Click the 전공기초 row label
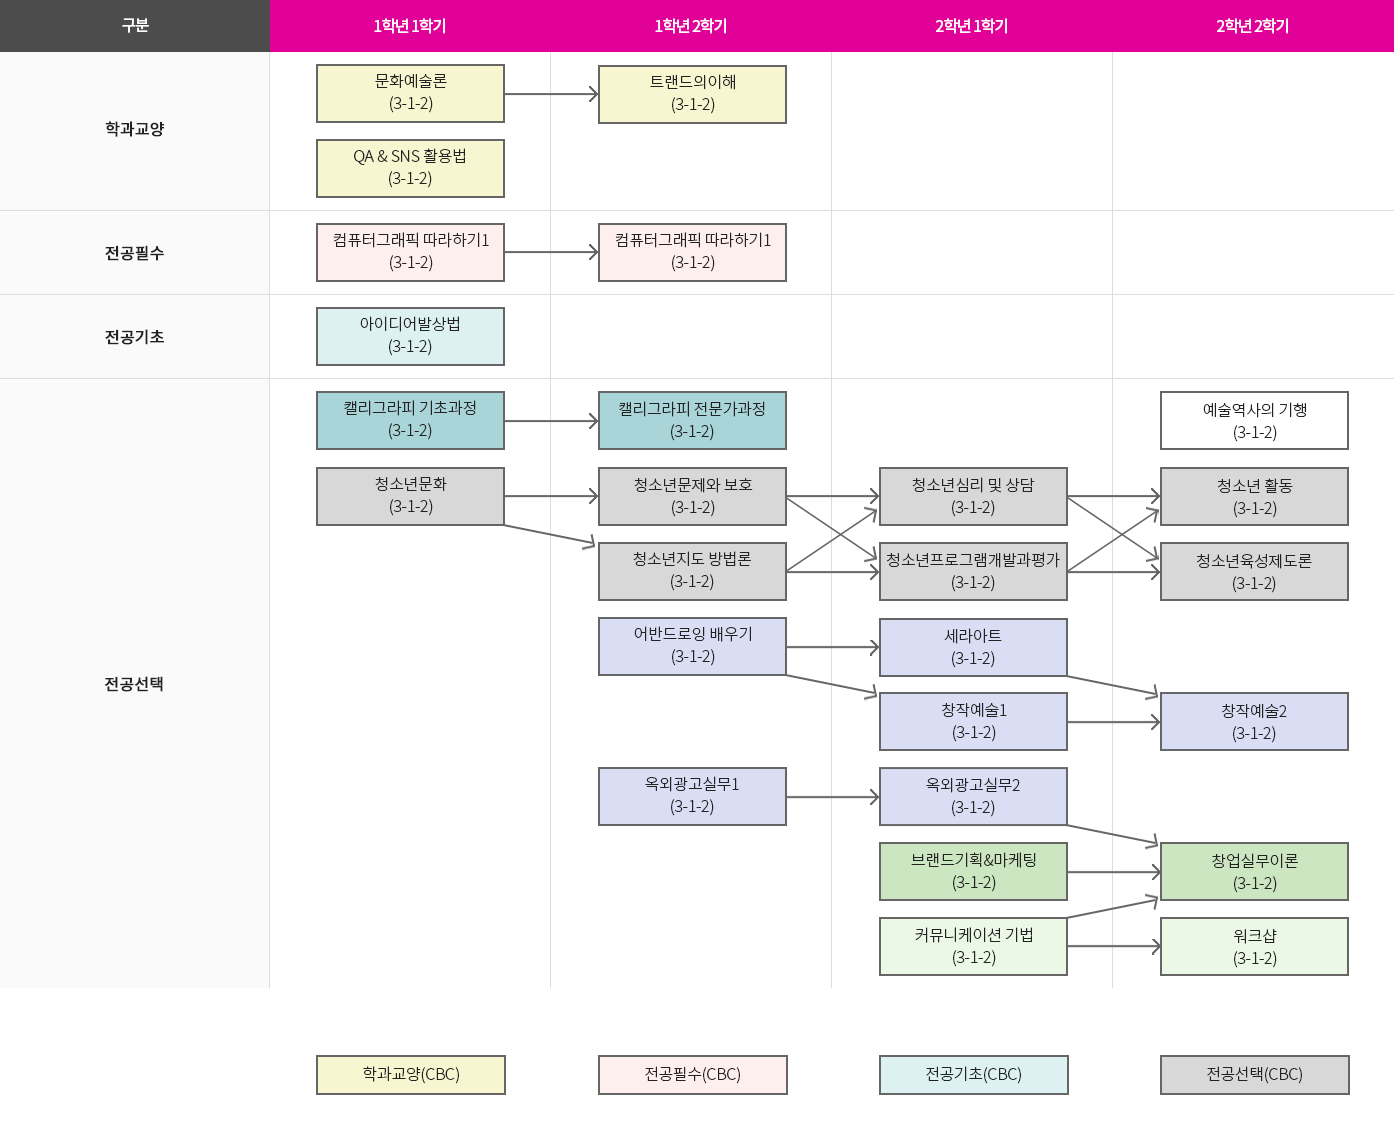Image resolution: width=1394 pixels, height=1132 pixels. click(135, 337)
